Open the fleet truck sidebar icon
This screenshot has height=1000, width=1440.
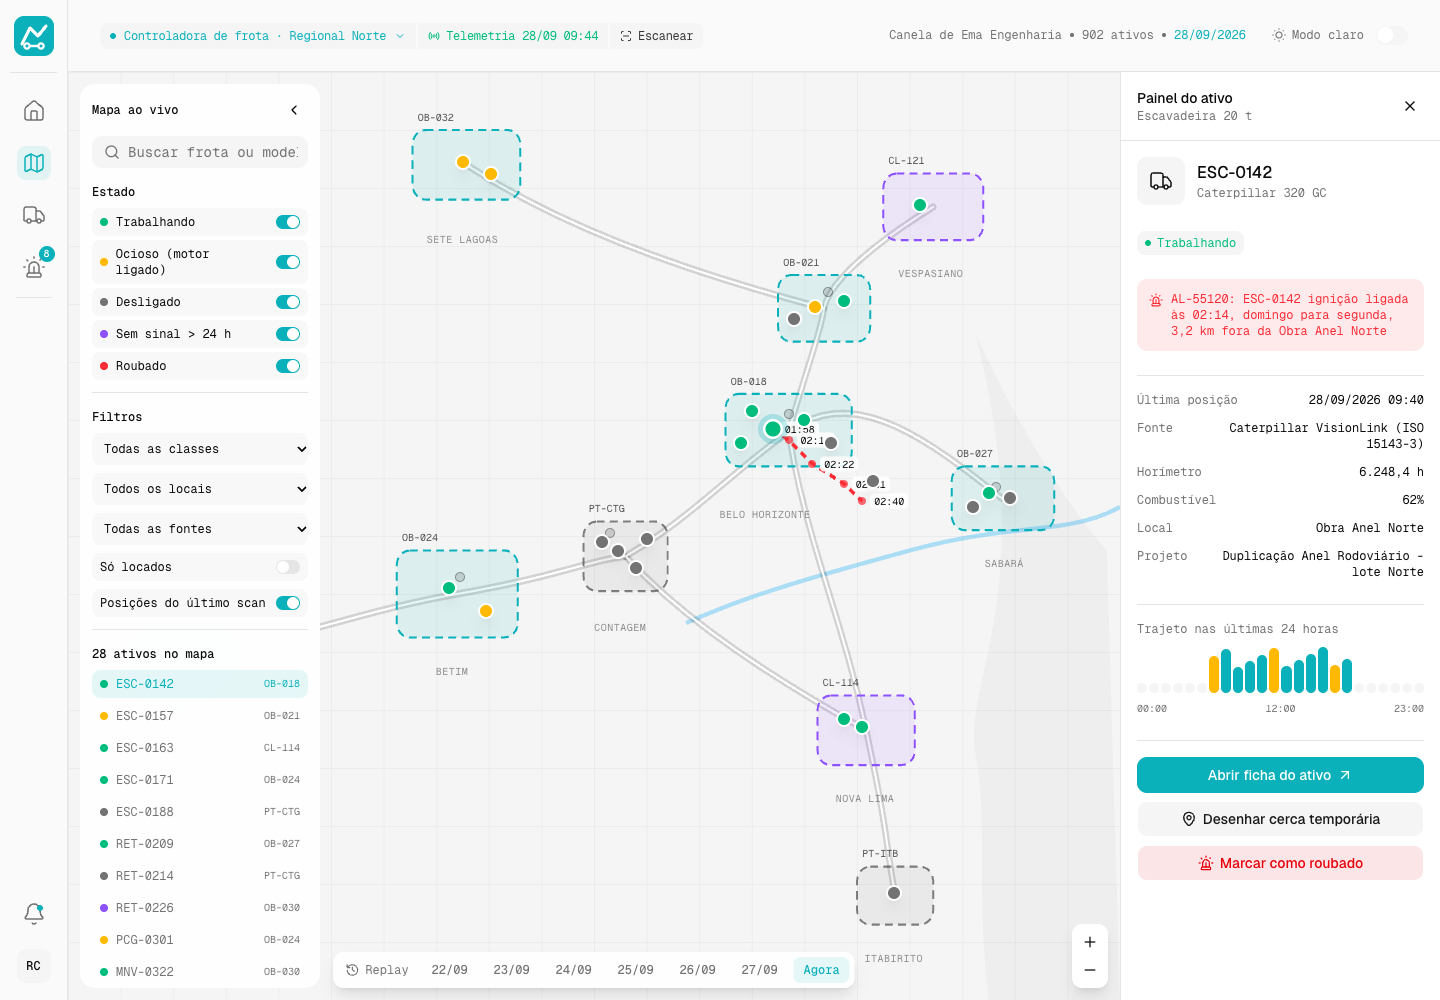34,214
